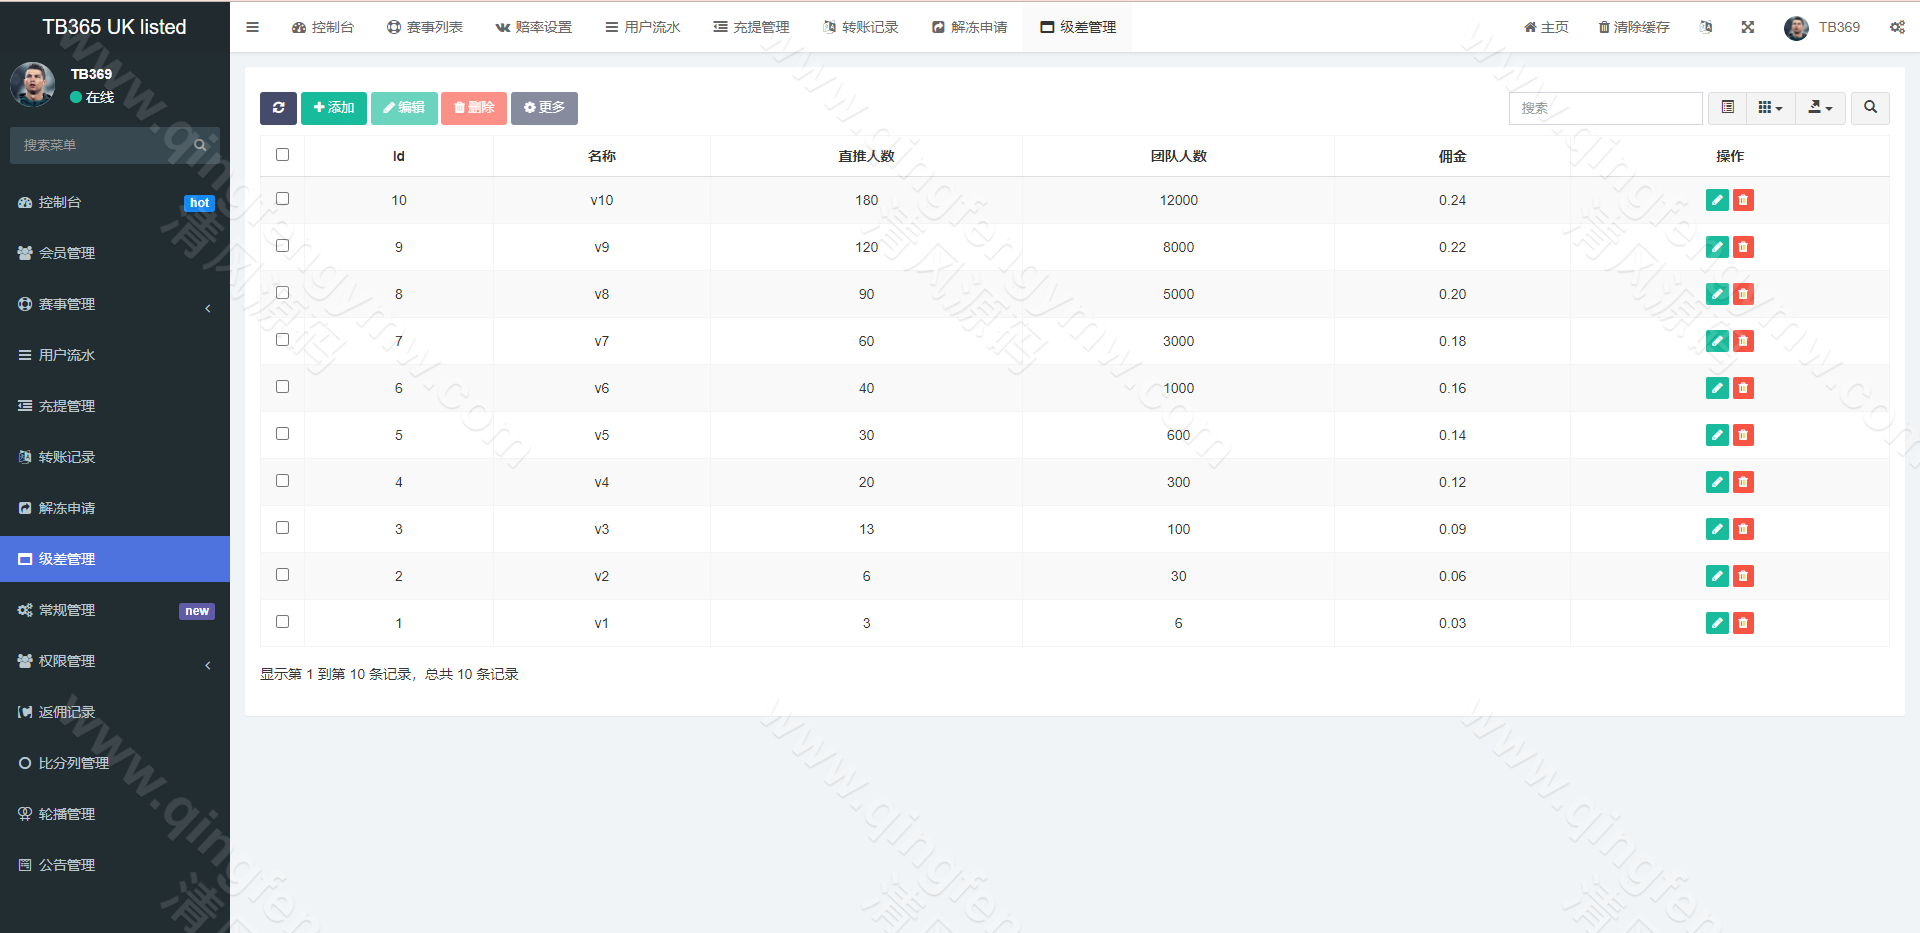Edit the v10 record with green pencil icon
Image resolution: width=1920 pixels, height=933 pixels.
coord(1717,200)
